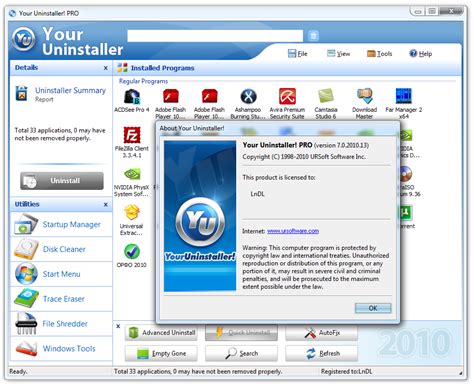
Task: Open the View menu
Action: click(339, 54)
